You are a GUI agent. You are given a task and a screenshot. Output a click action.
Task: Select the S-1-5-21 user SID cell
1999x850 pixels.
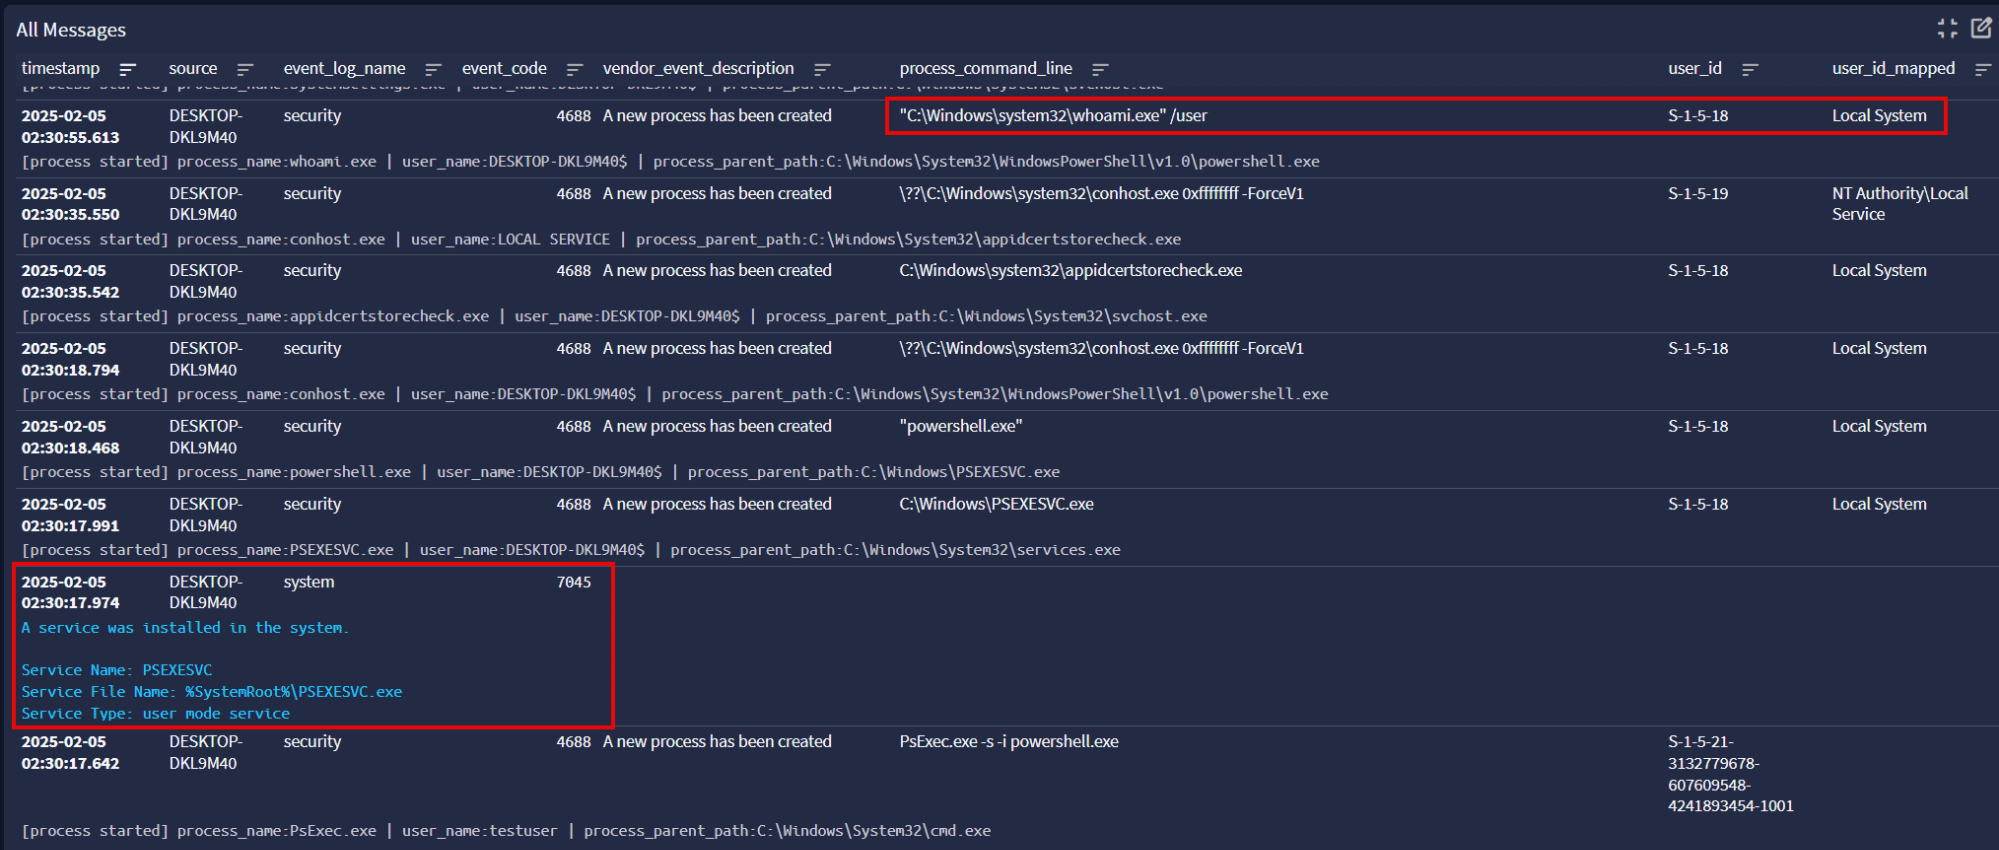coord(1730,774)
